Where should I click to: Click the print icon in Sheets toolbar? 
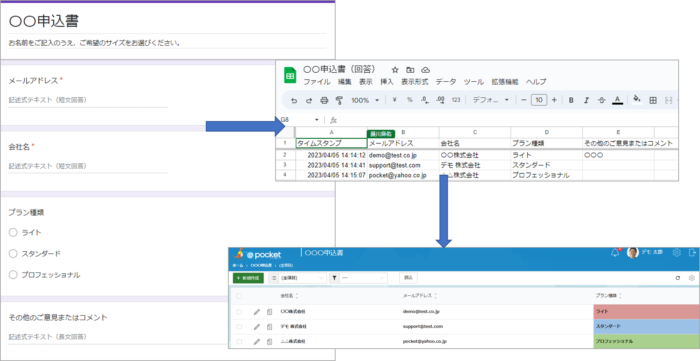click(324, 100)
